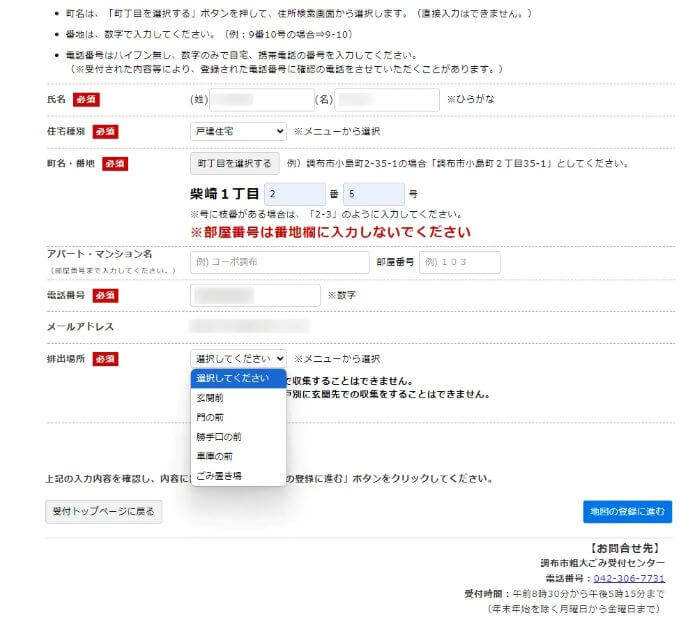
Task: Click the 調布市粗大ごみ受付センター text
Action: point(602,563)
